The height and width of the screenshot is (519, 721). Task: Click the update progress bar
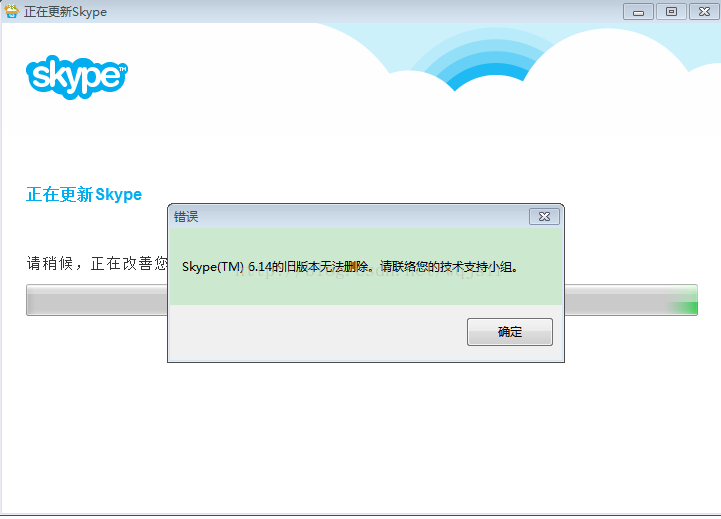[362, 300]
